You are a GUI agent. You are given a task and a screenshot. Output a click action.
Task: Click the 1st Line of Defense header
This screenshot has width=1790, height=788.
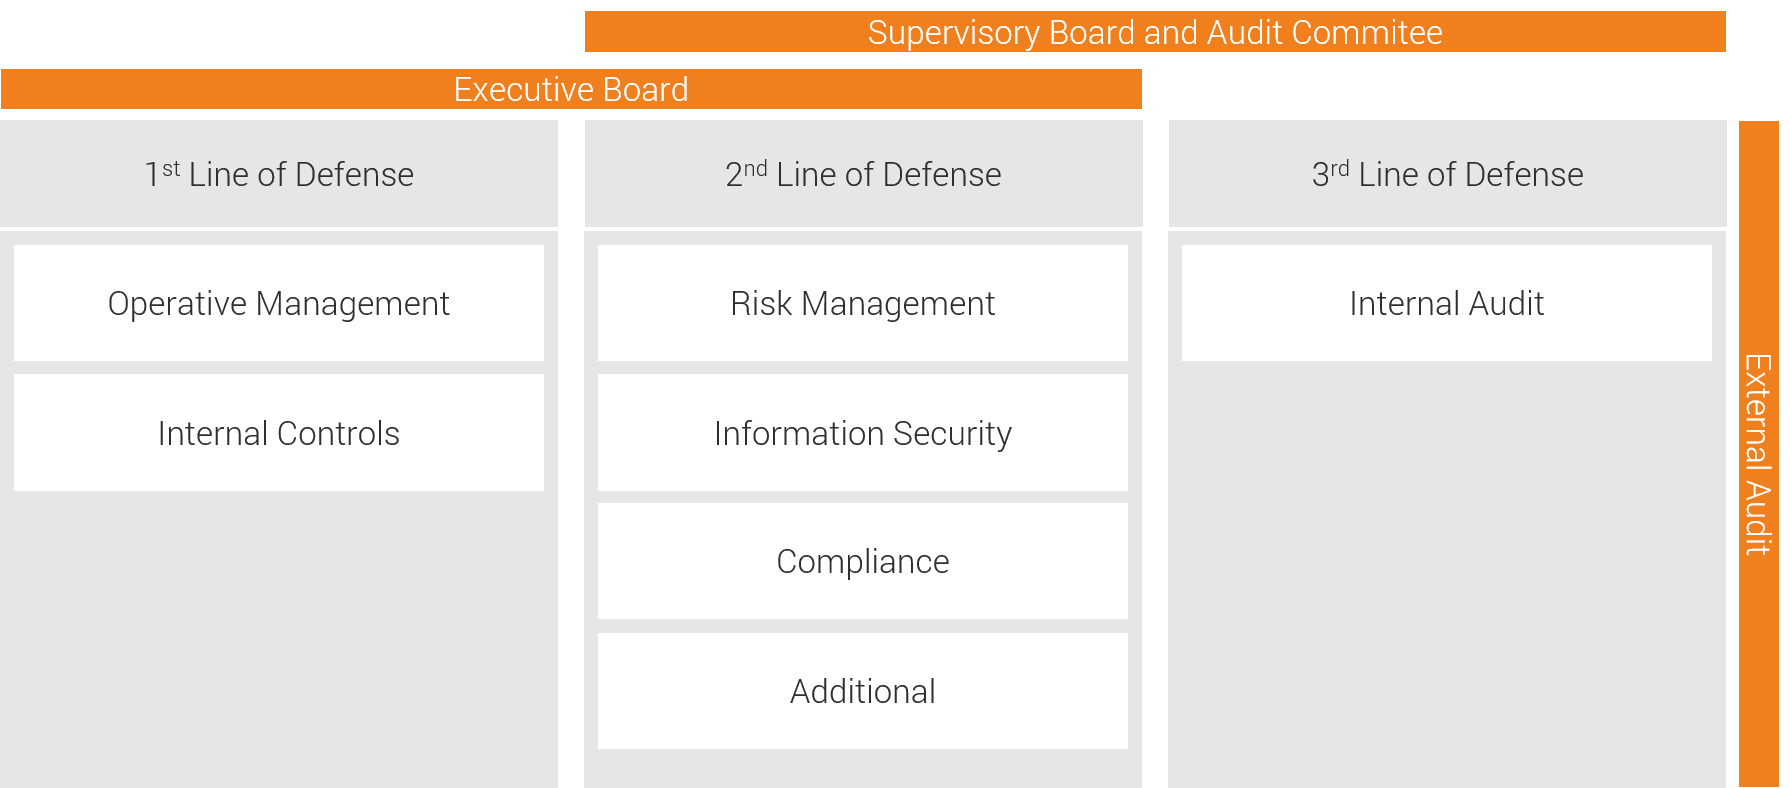click(279, 174)
